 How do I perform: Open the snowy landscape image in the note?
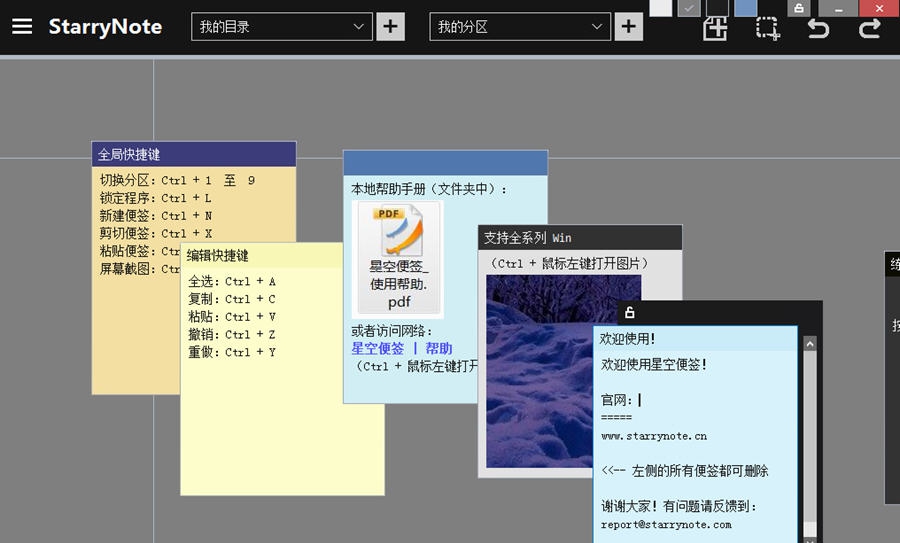[x=540, y=371]
